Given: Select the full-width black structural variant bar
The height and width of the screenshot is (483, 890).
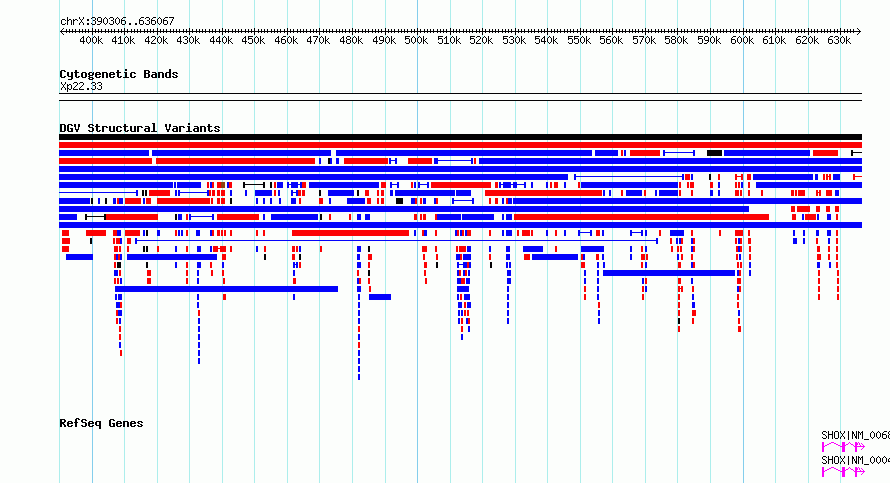Looking at the screenshot, I should [x=460, y=137].
